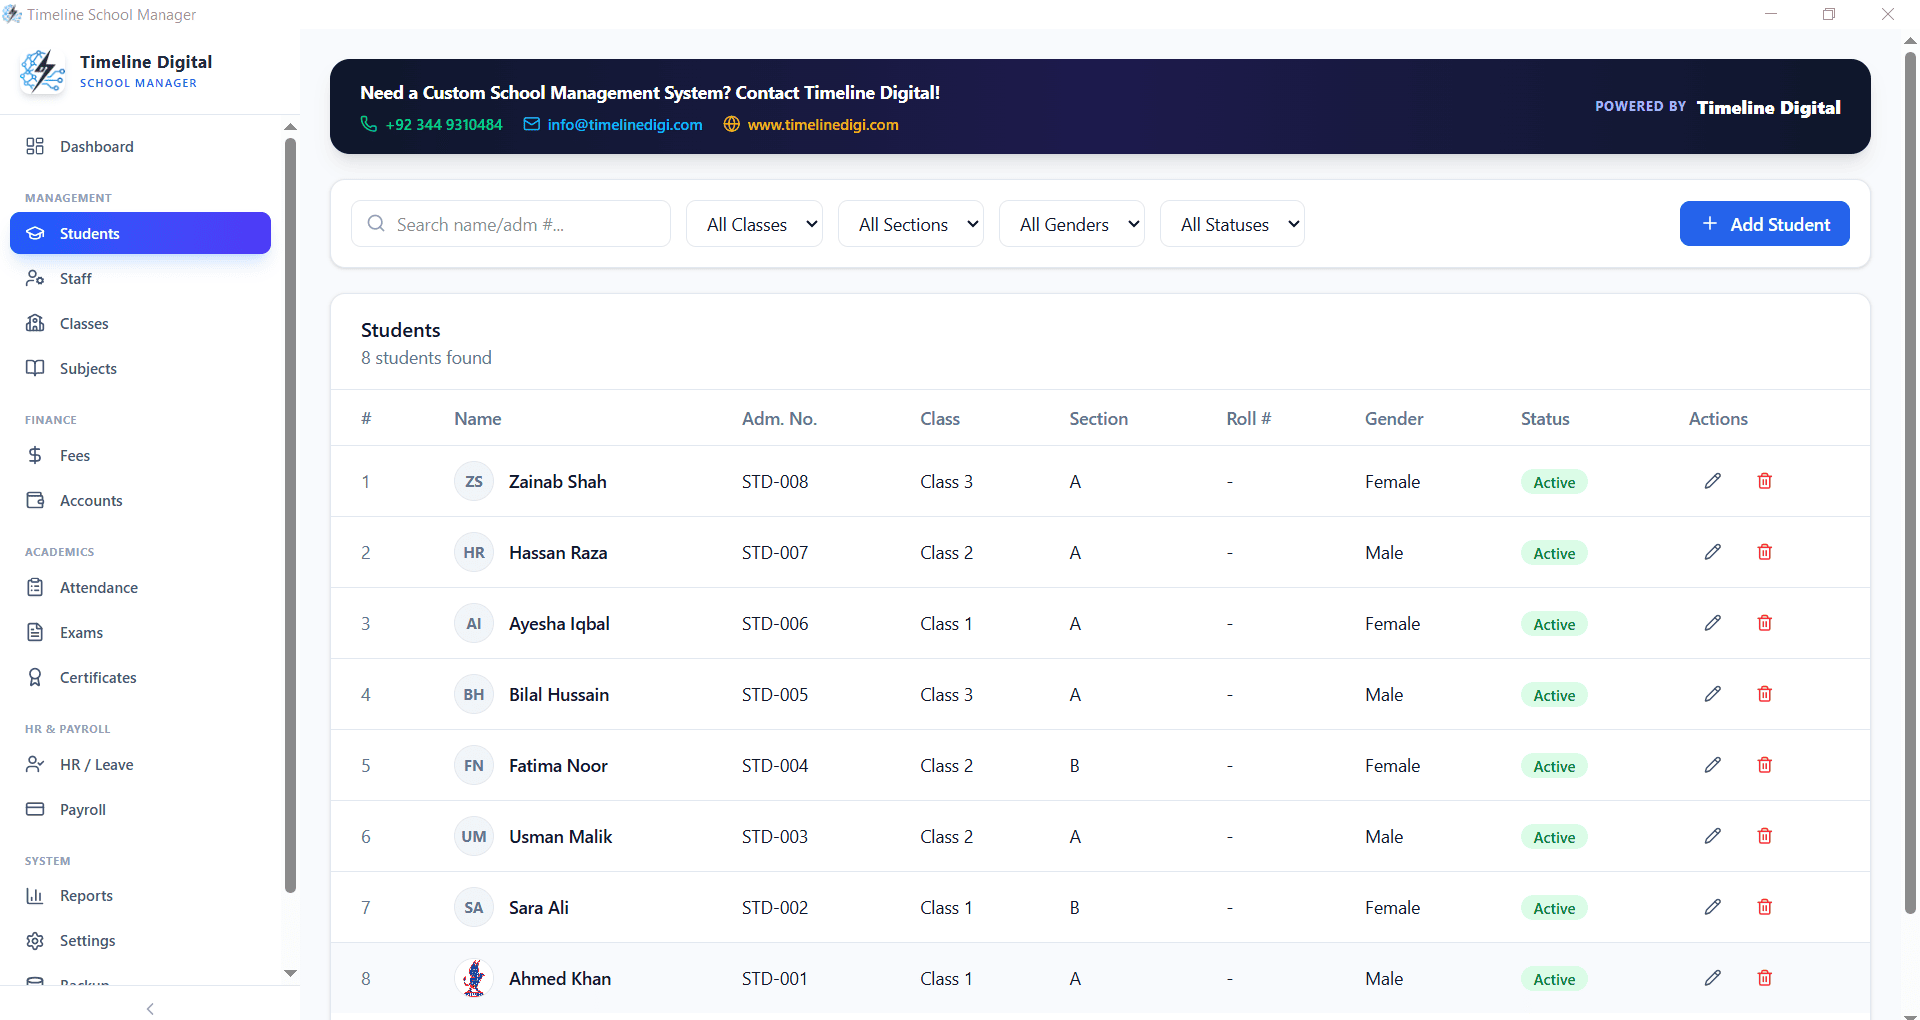Open the All Sections dropdown

tap(910, 223)
